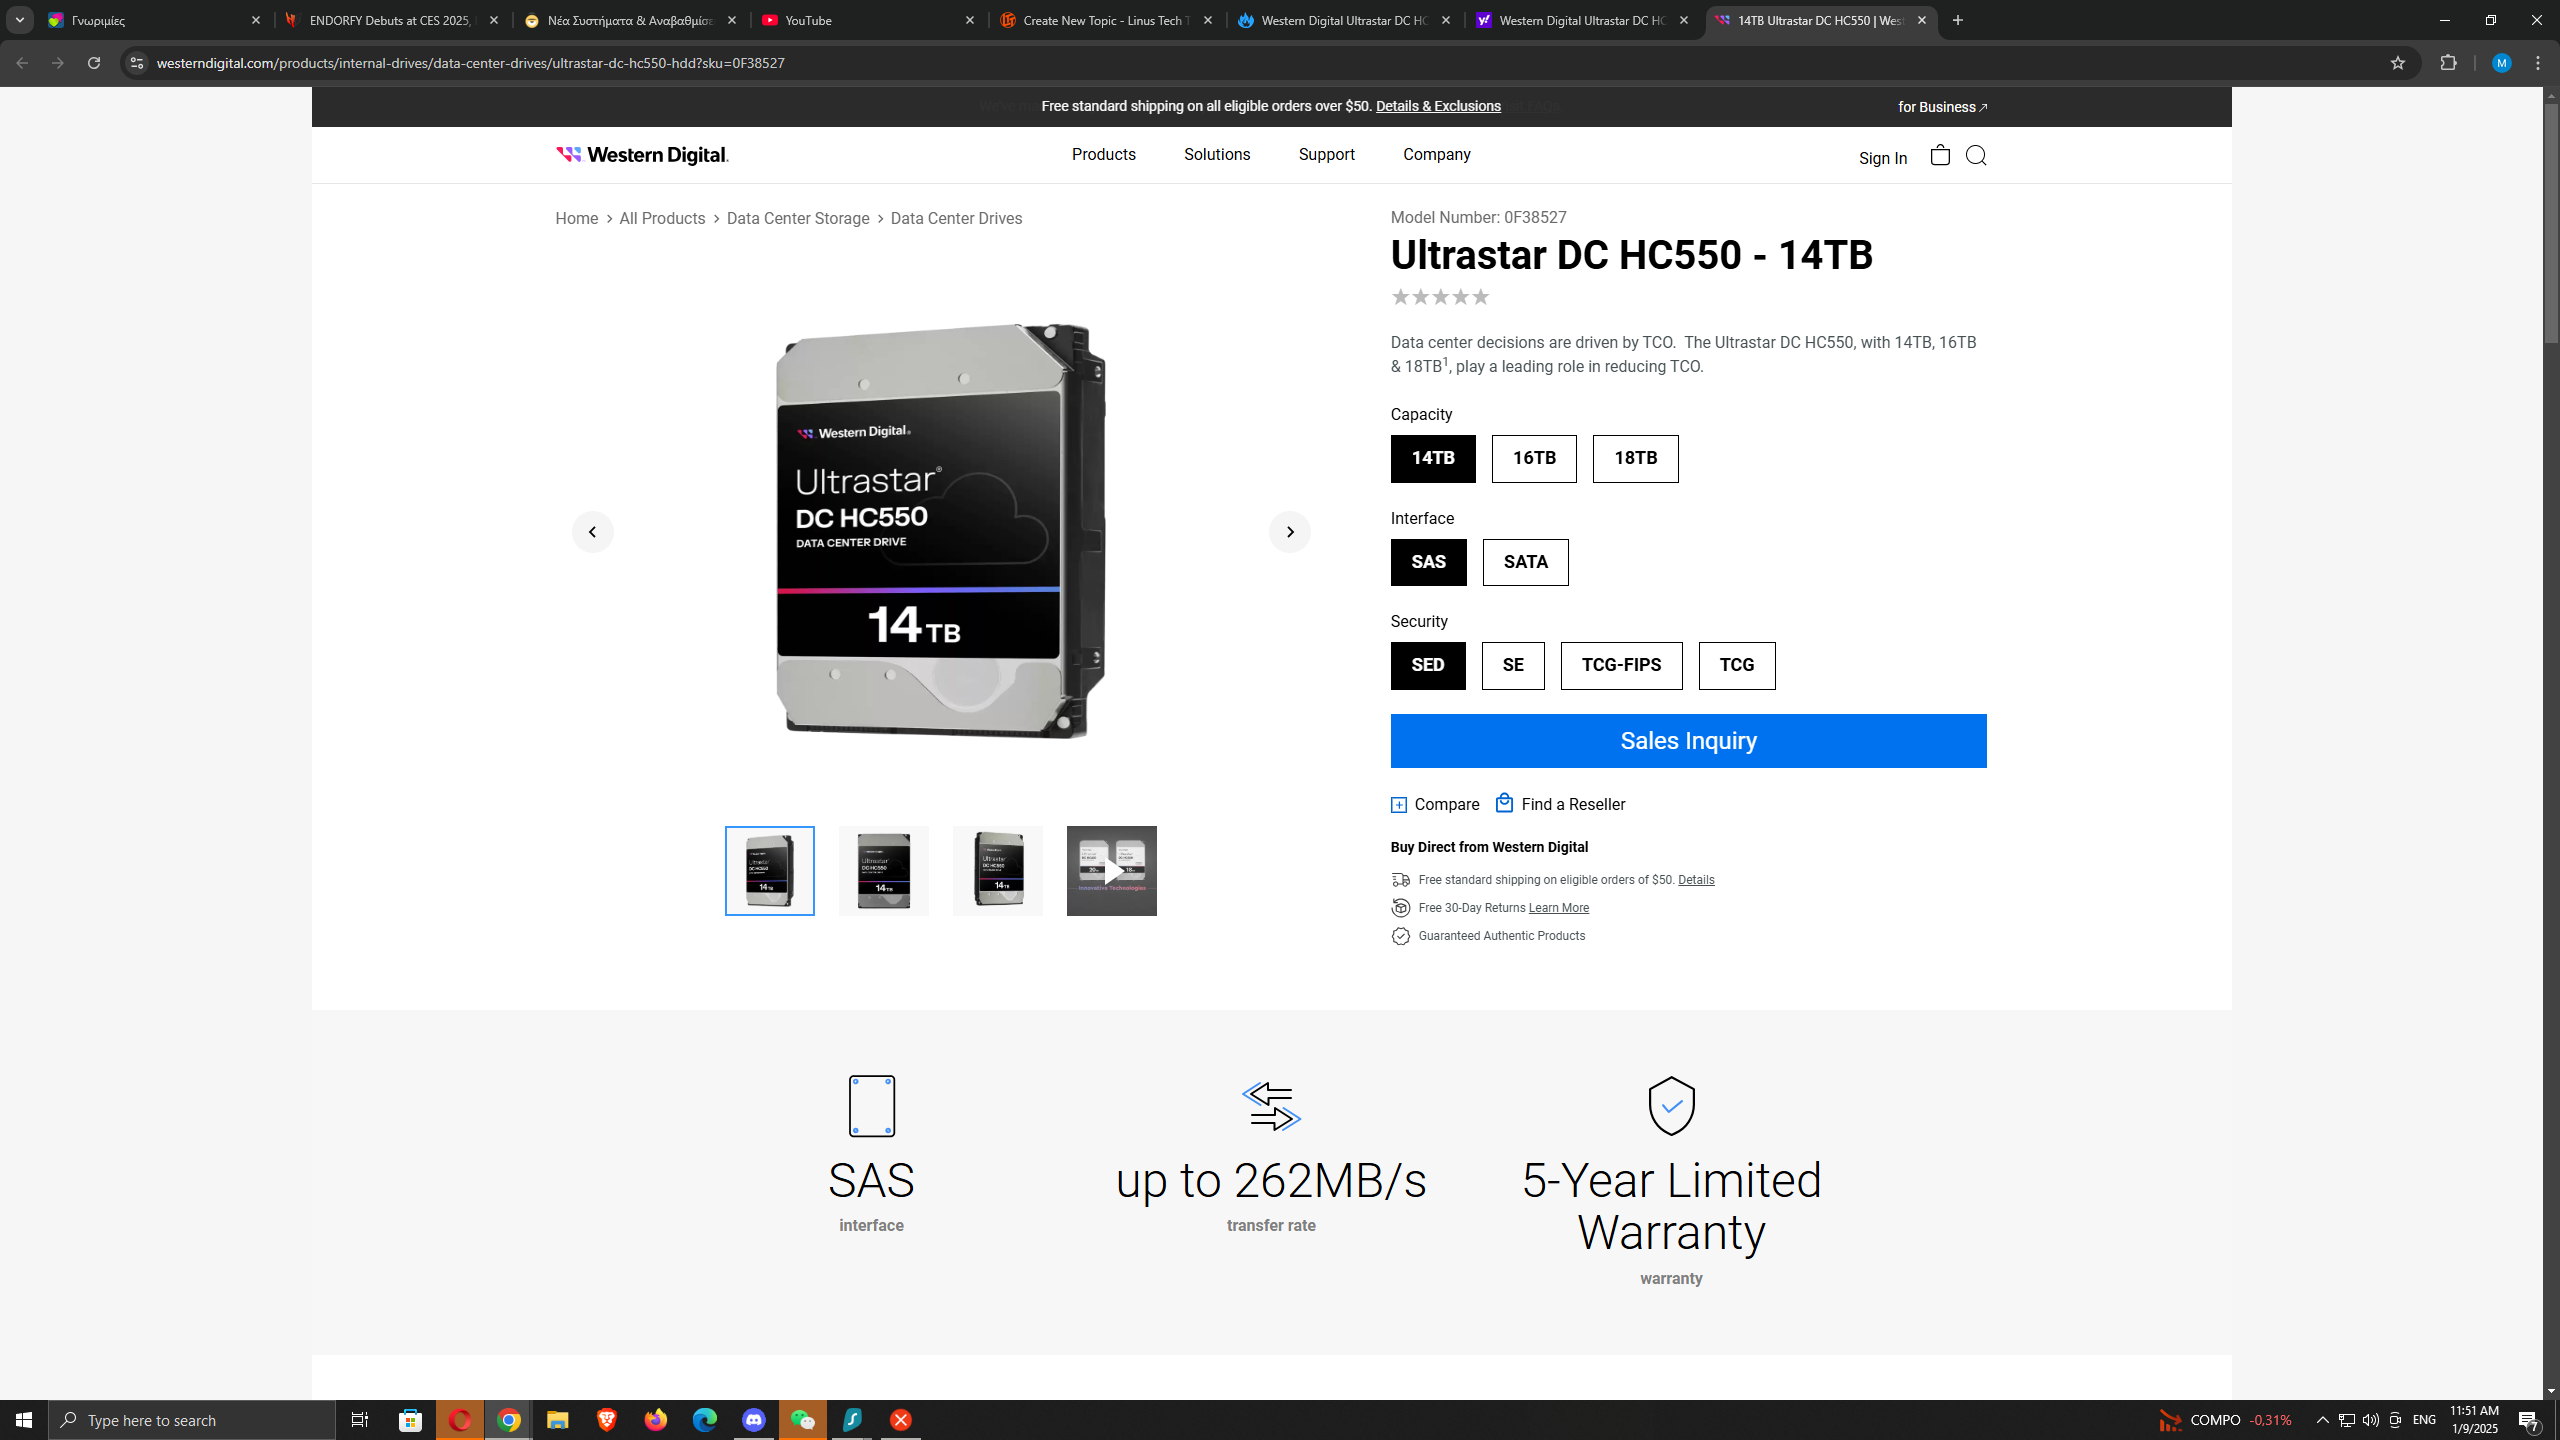
Task: Click the taskbar search box
Action: [x=192, y=1420]
